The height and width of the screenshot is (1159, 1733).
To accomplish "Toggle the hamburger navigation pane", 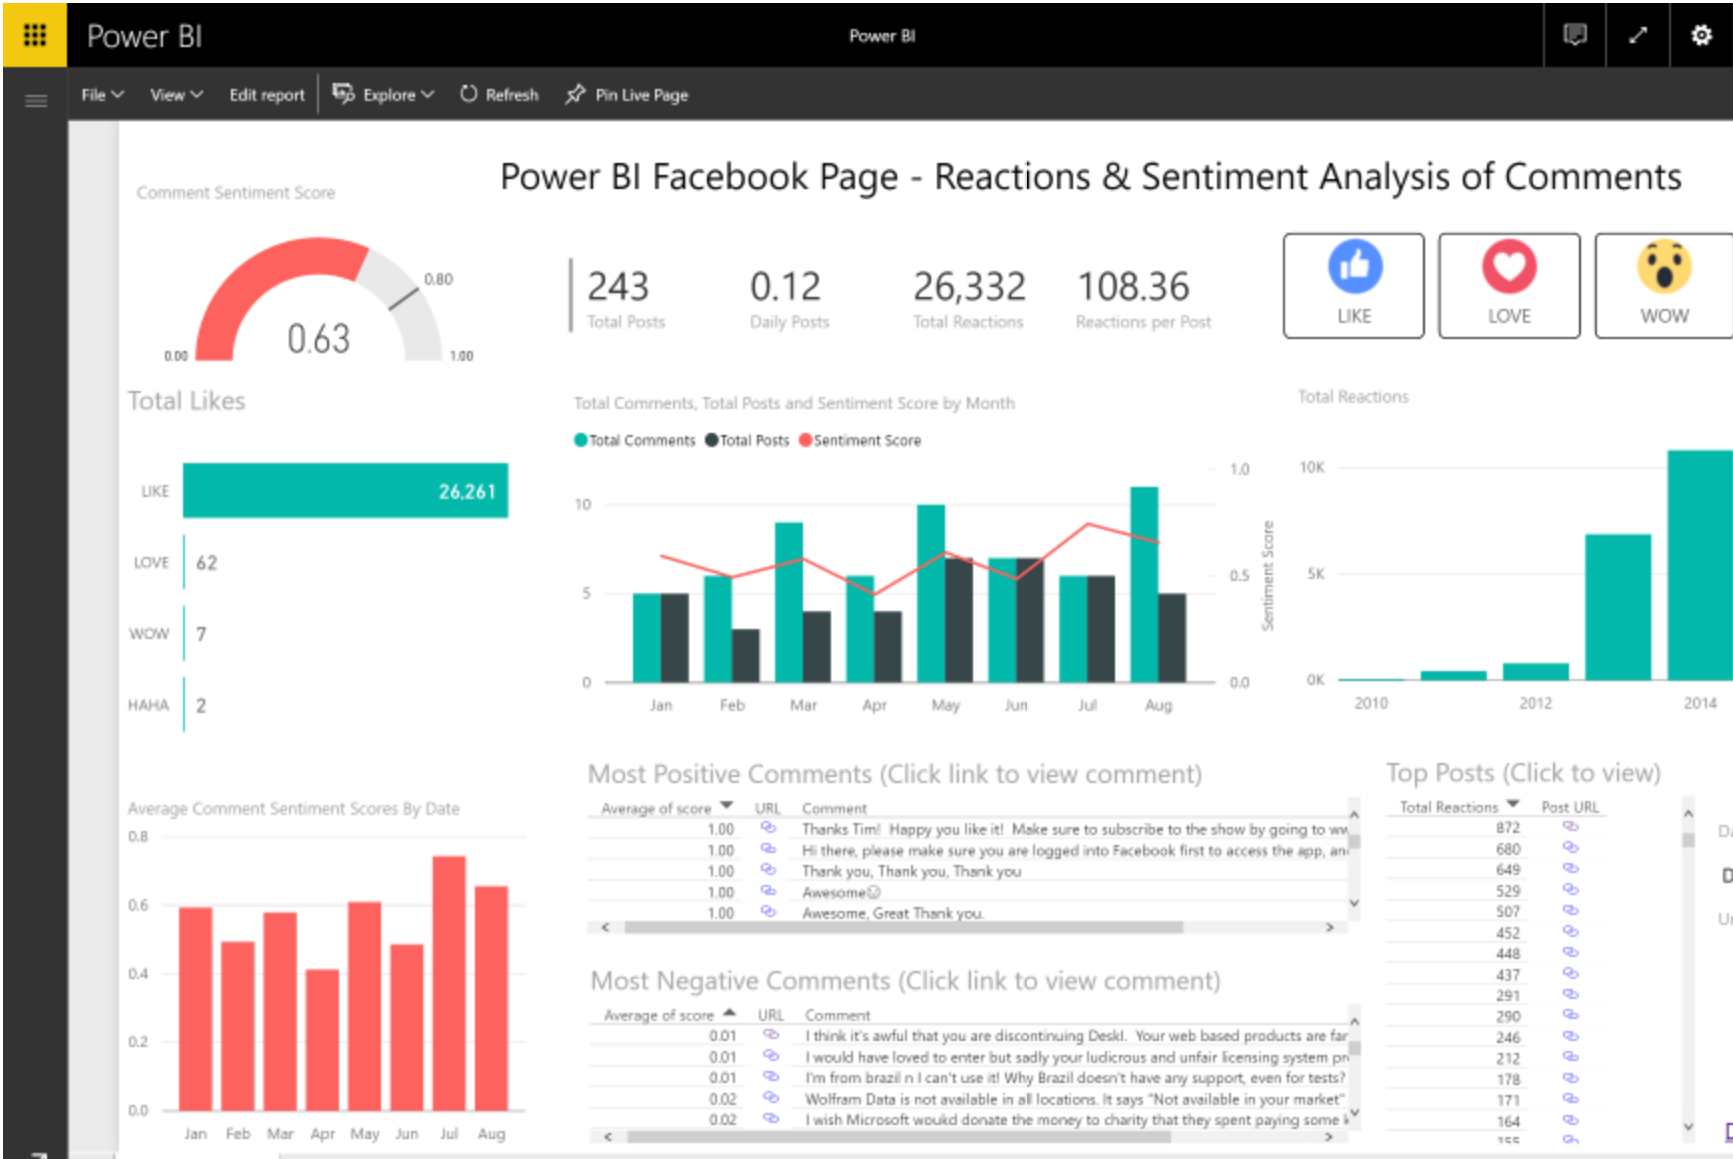I will (x=36, y=100).
